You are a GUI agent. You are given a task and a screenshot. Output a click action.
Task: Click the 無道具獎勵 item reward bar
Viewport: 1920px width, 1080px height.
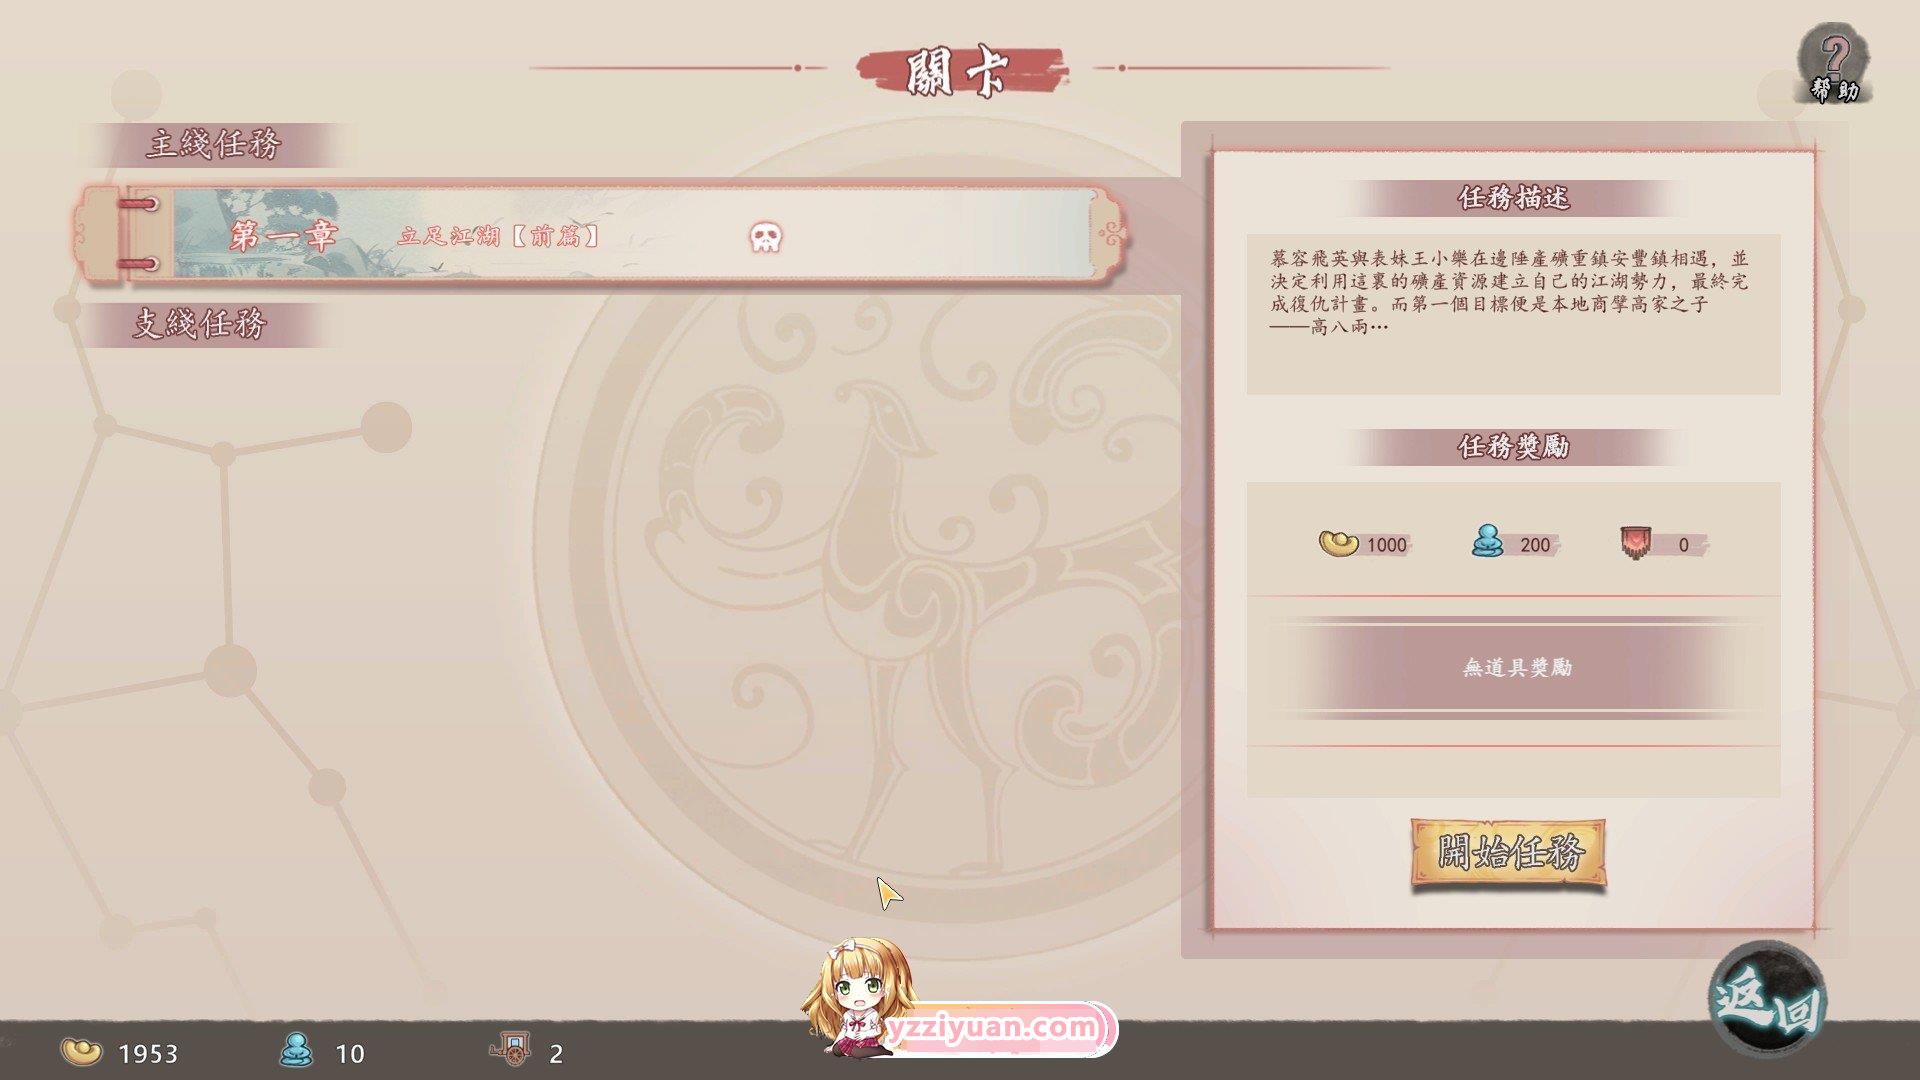pyautogui.click(x=1514, y=667)
